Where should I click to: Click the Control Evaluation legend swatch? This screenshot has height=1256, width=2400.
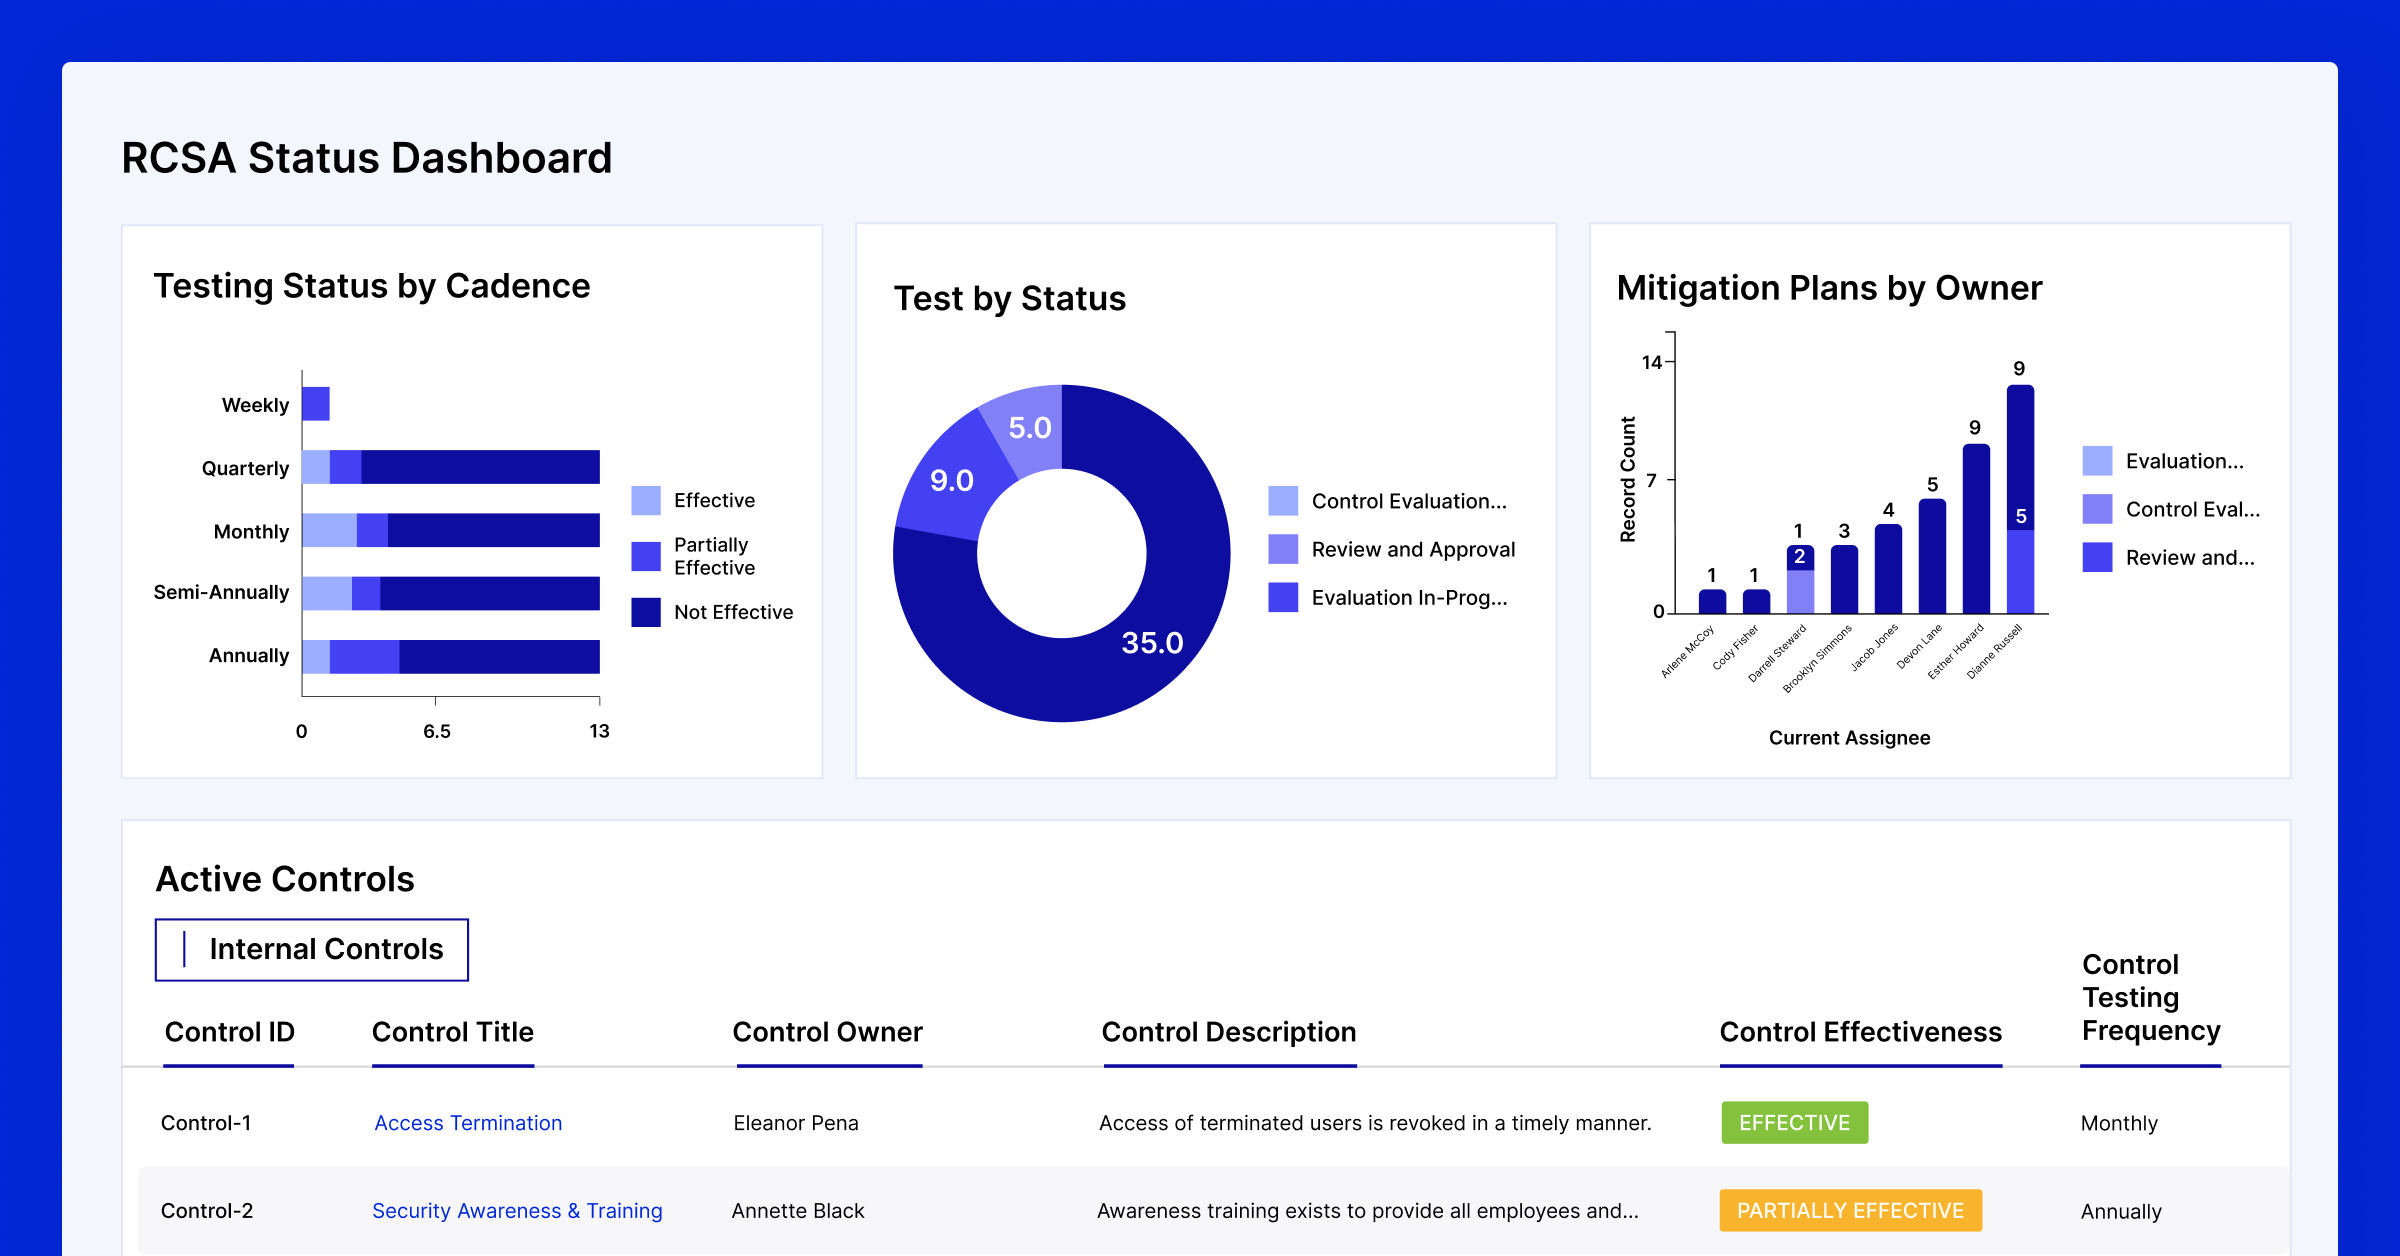[x=1283, y=500]
